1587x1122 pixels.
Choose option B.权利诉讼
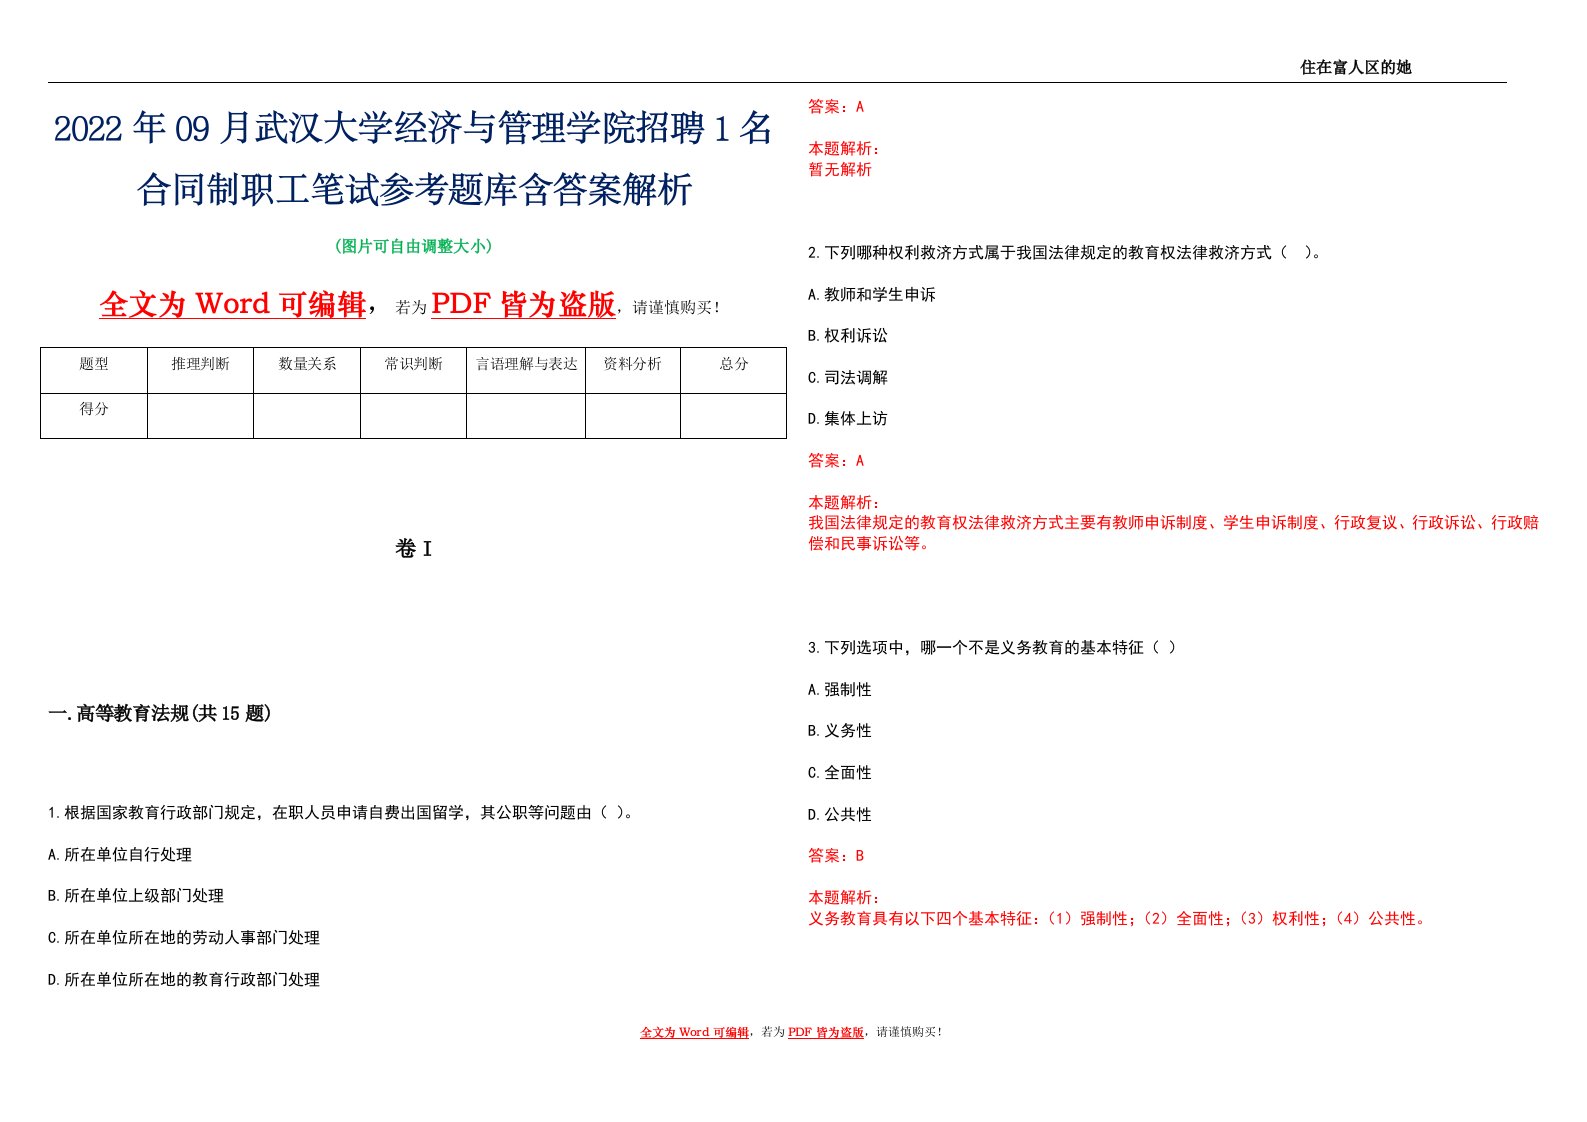tap(848, 336)
